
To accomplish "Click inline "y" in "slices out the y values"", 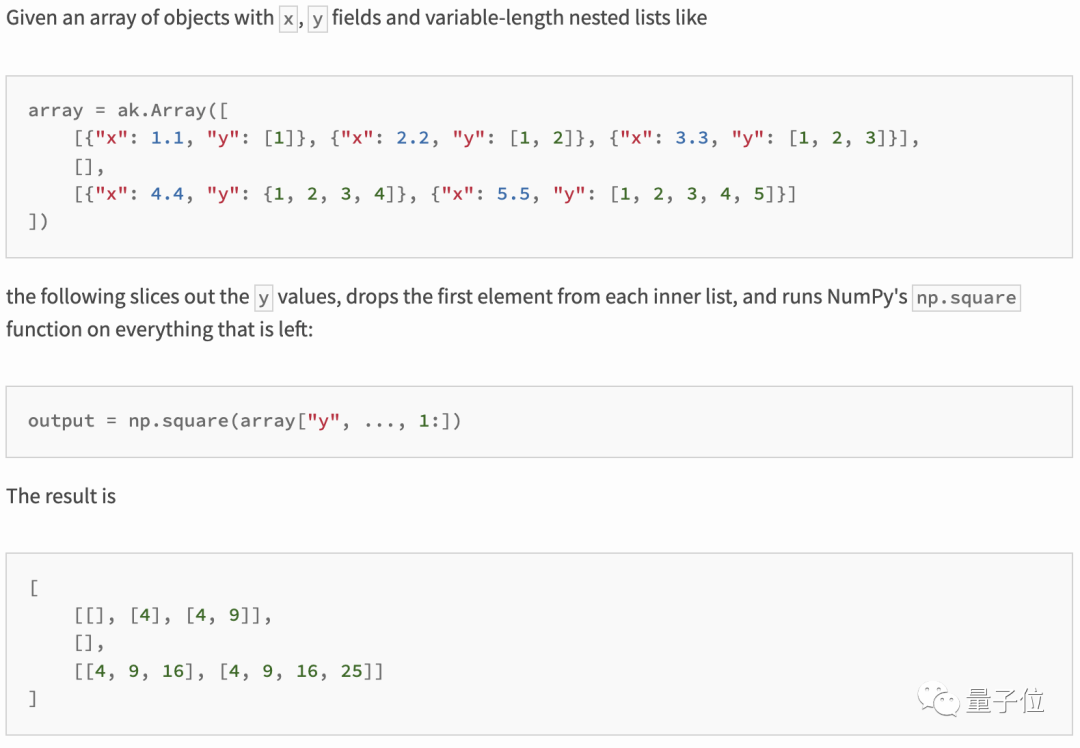I will point(264,298).
